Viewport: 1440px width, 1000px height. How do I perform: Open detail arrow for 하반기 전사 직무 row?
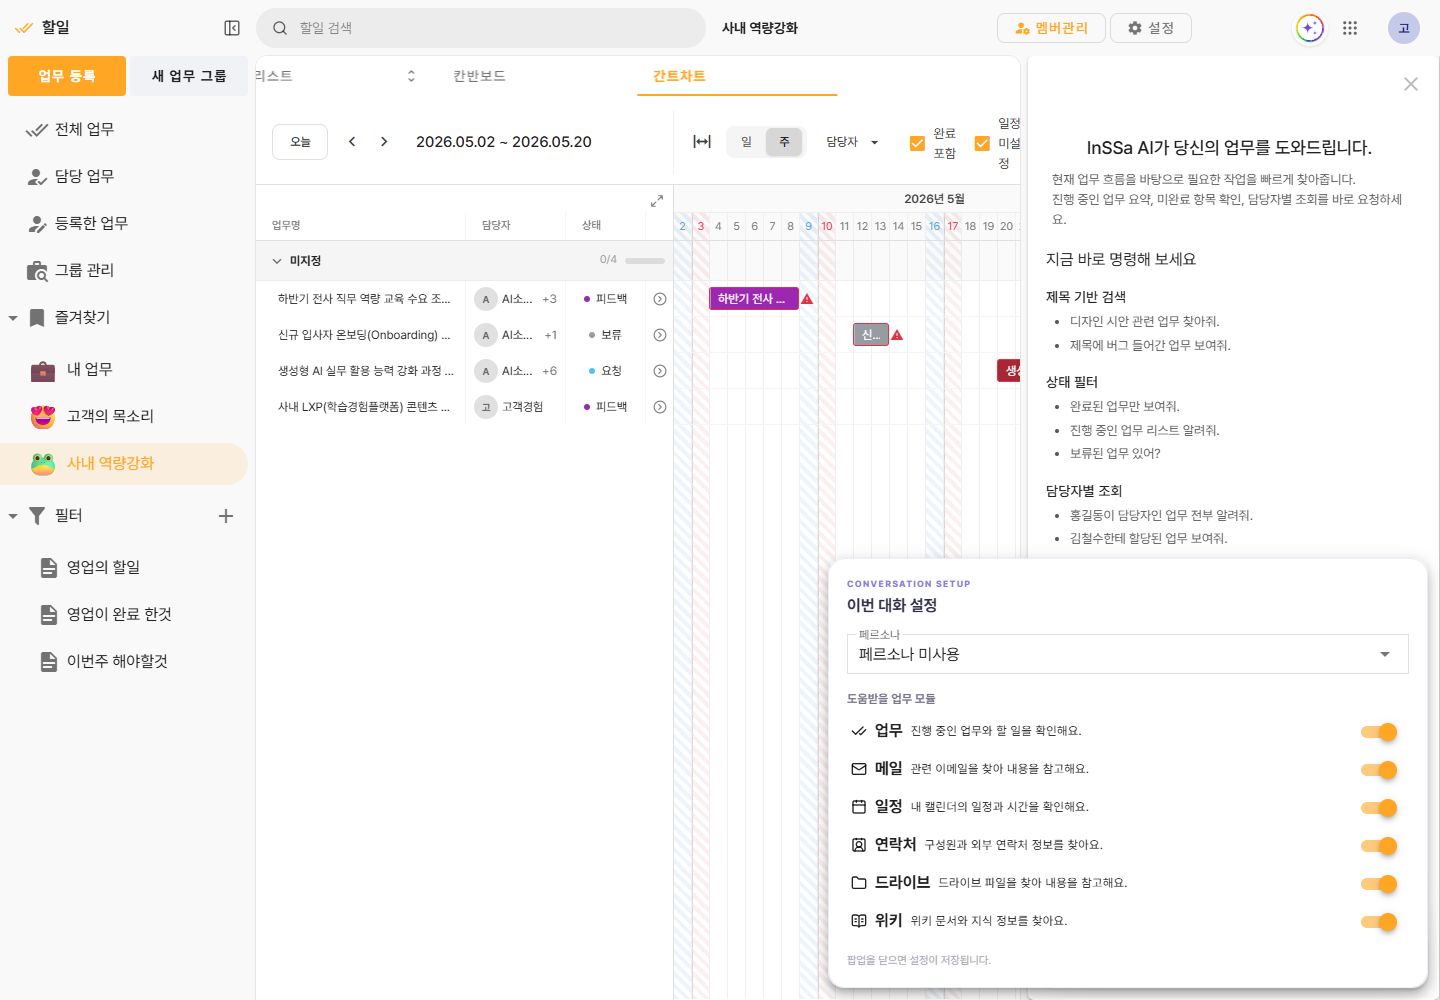[x=660, y=299]
